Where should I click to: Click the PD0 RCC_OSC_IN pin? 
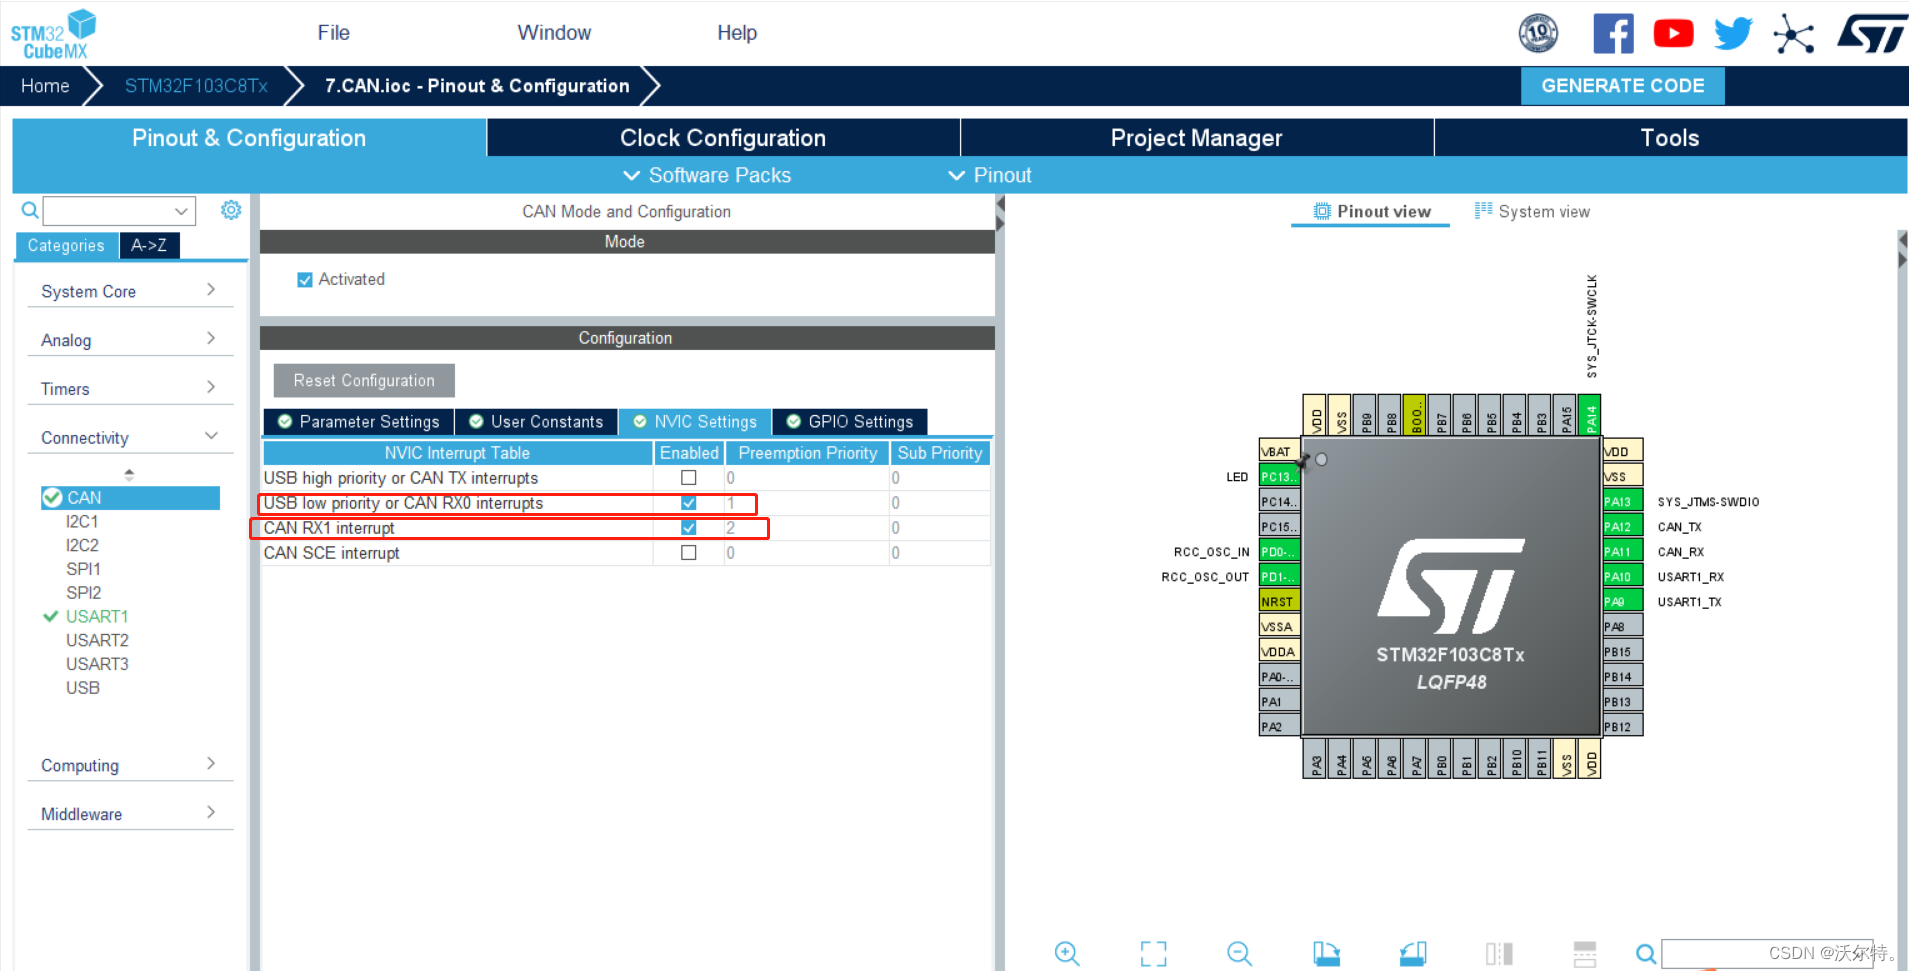1279,551
